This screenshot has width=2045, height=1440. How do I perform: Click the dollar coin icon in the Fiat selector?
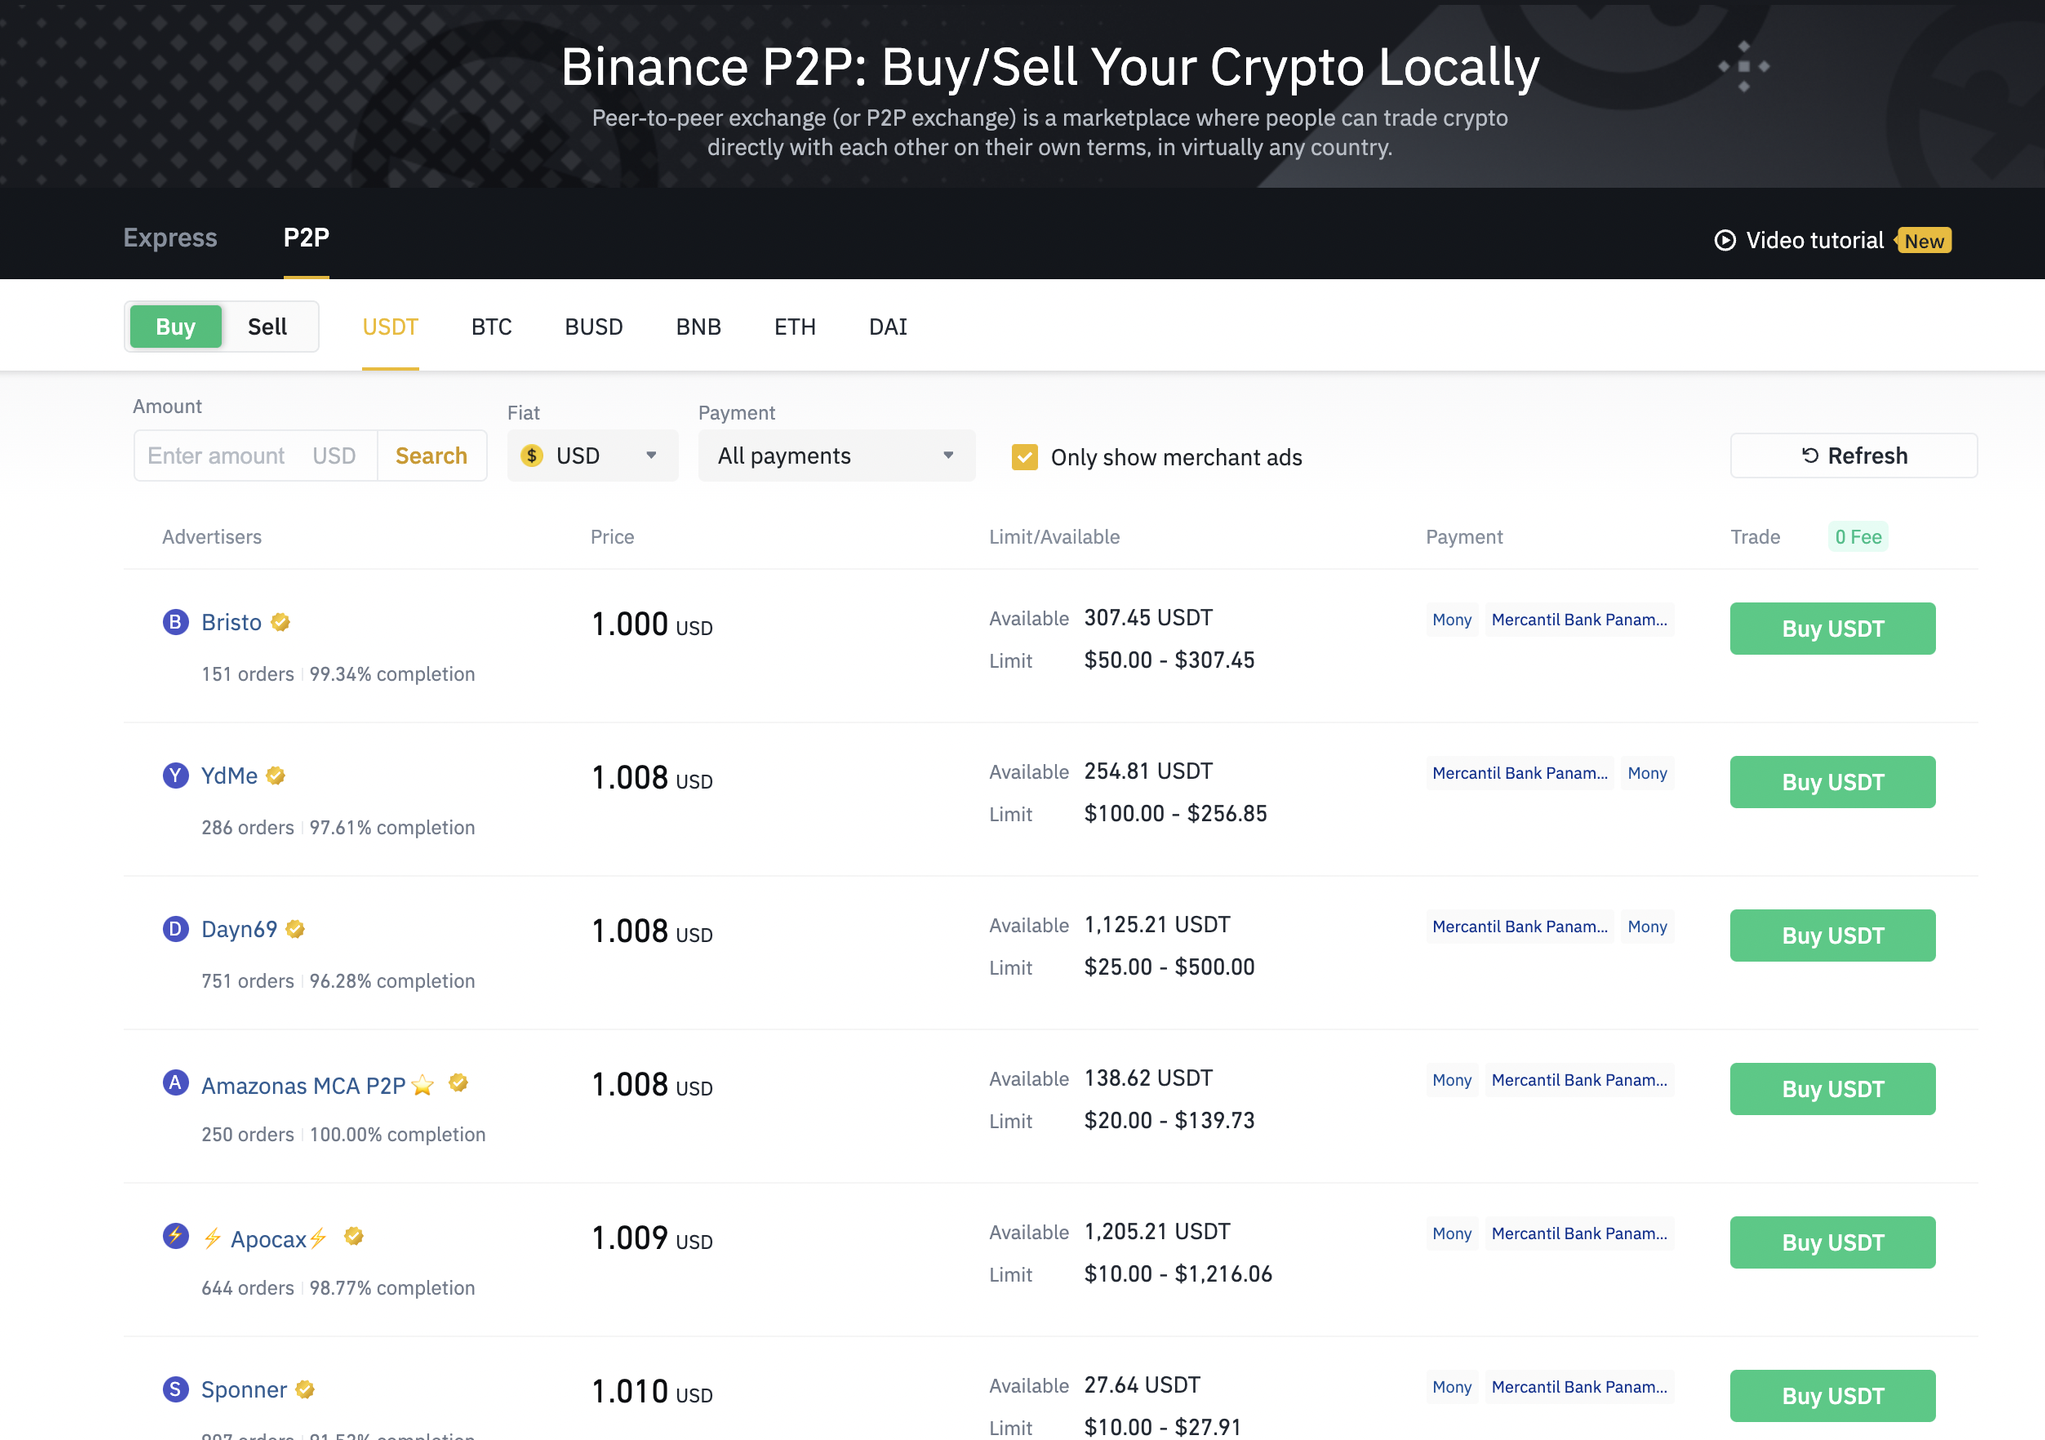pyautogui.click(x=533, y=455)
